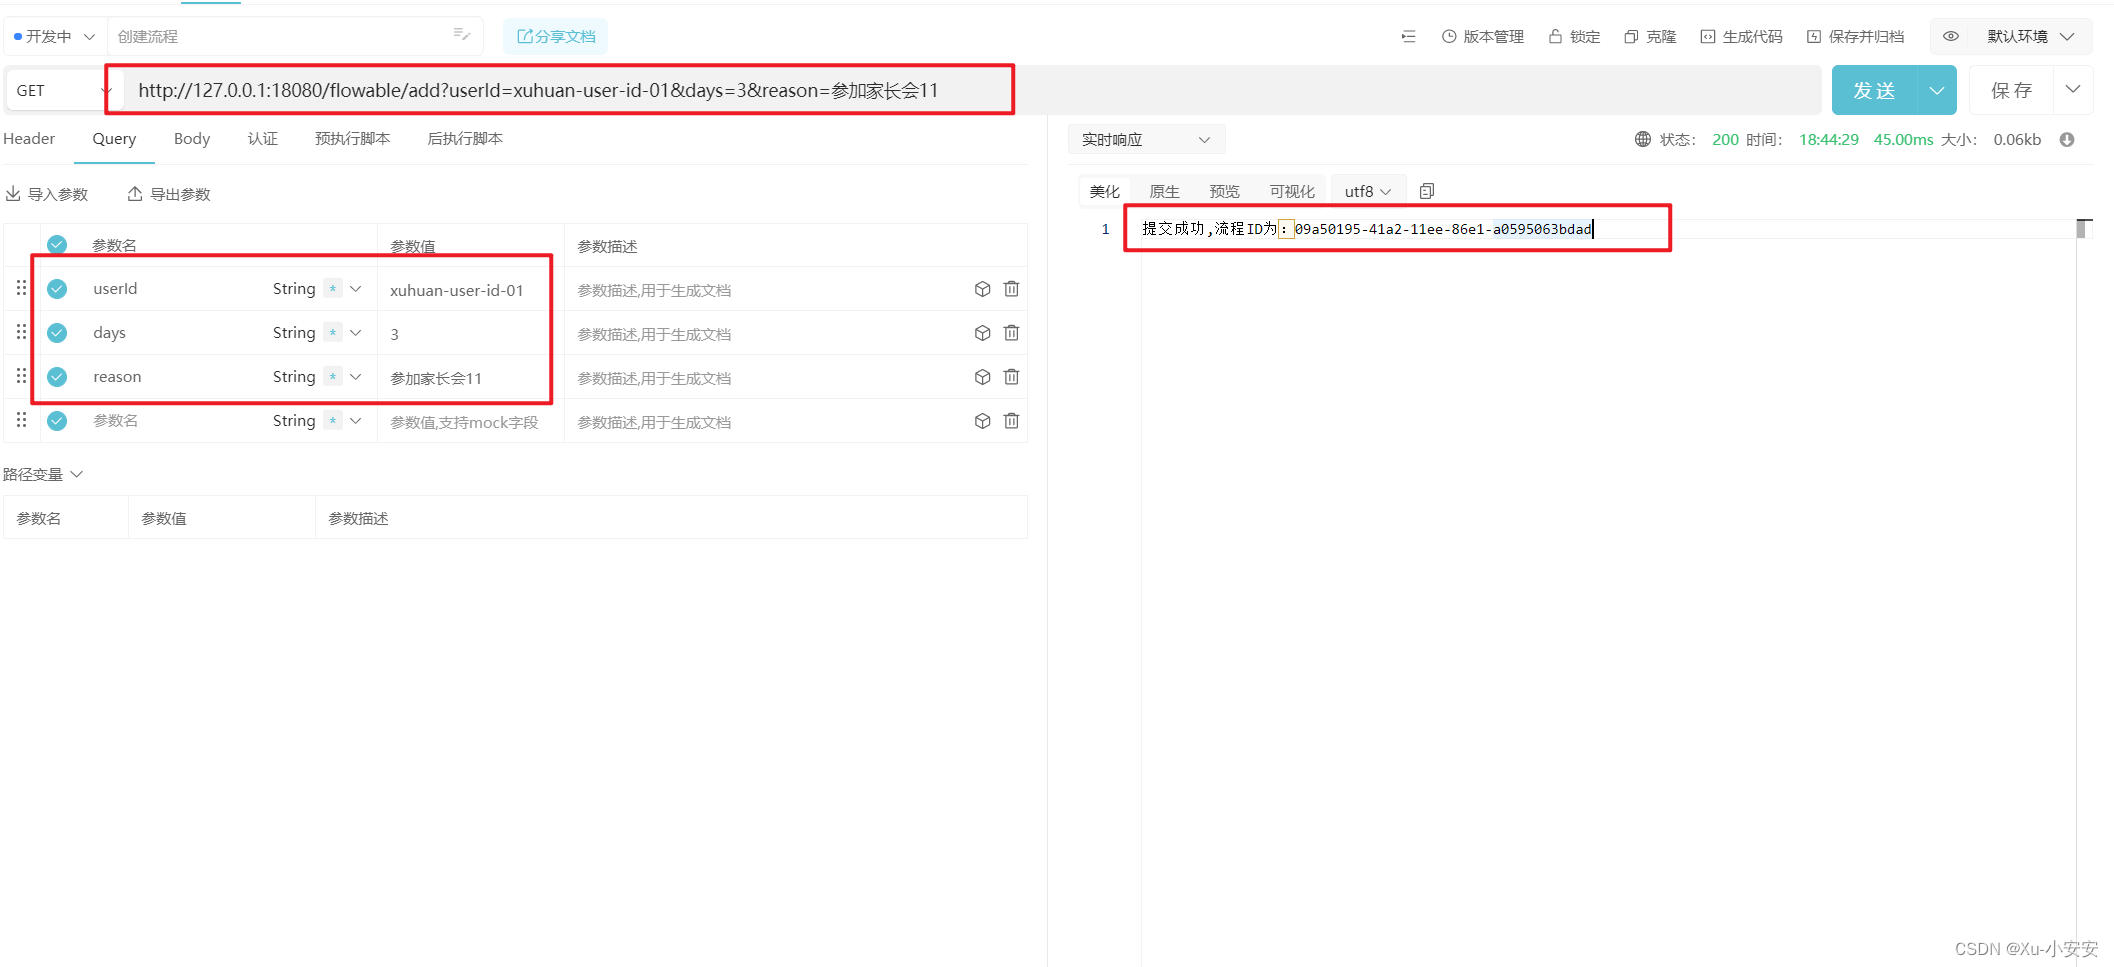The width and height of the screenshot is (2114, 967).
Task: Click the 分享文档 share link
Action: point(556,37)
